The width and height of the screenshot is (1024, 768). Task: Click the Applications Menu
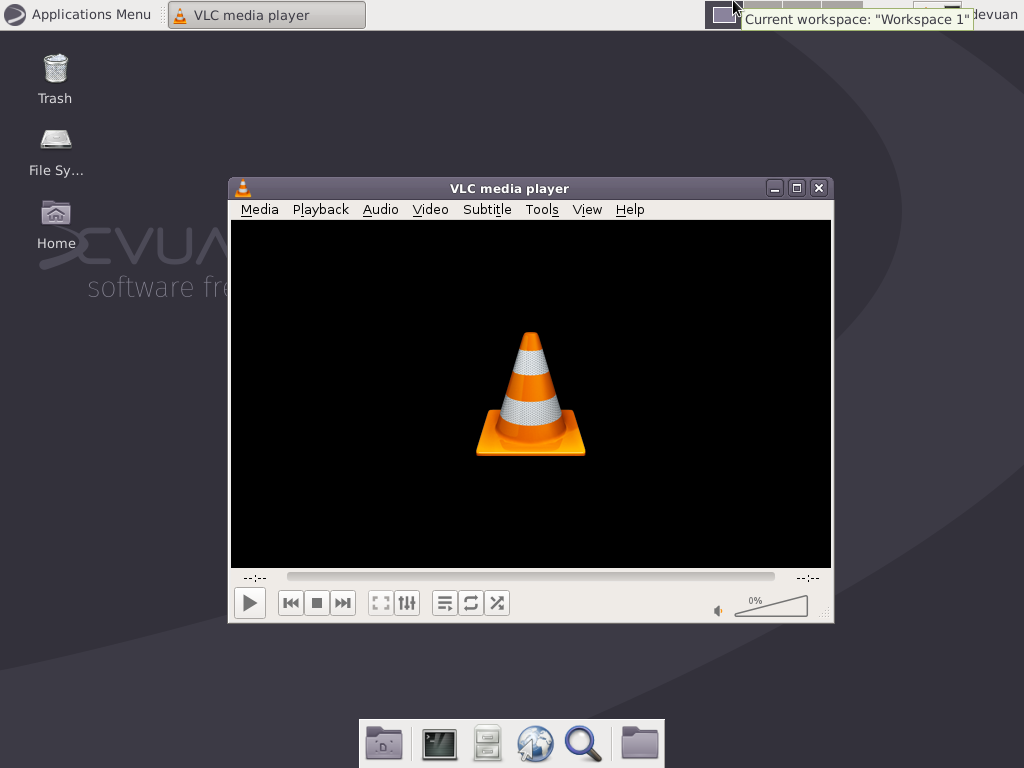80,14
